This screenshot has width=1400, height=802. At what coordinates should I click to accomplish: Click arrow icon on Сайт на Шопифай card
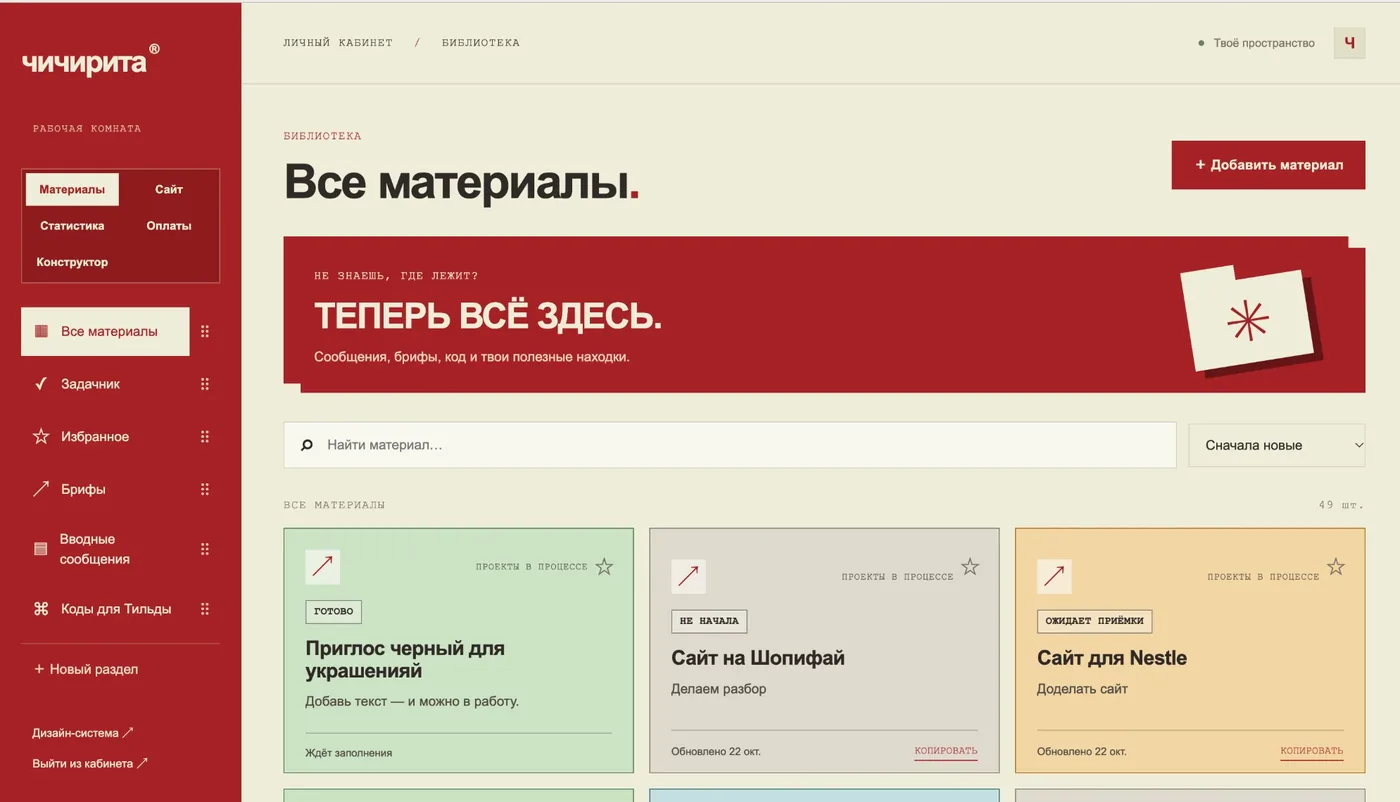click(688, 577)
